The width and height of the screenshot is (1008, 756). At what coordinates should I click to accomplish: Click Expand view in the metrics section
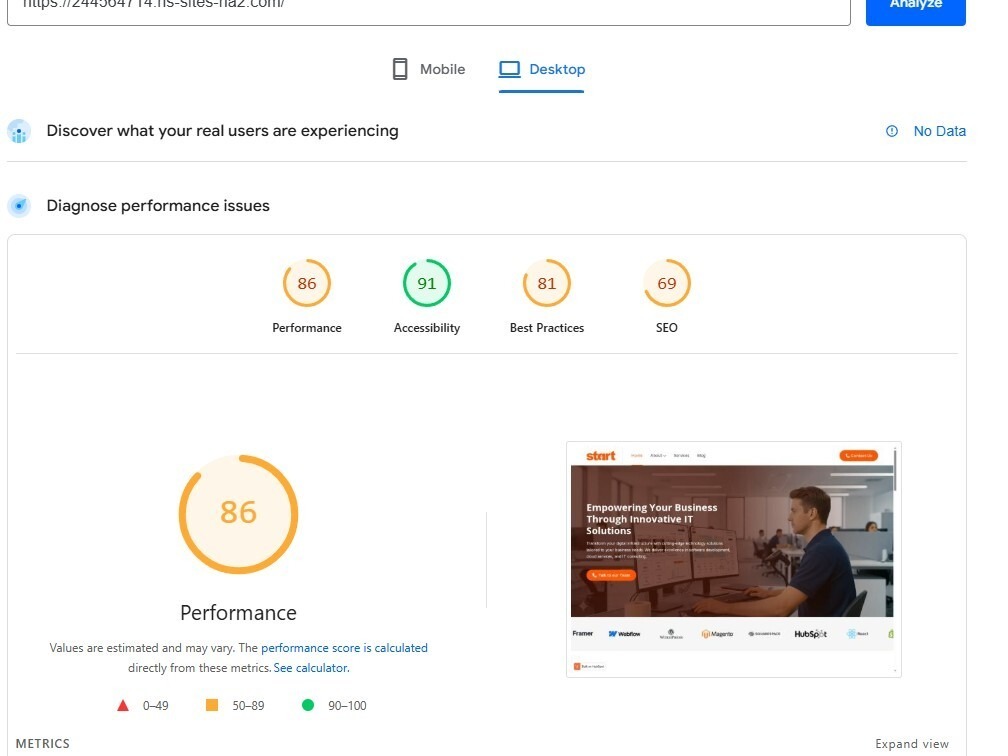click(x=911, y=743)
